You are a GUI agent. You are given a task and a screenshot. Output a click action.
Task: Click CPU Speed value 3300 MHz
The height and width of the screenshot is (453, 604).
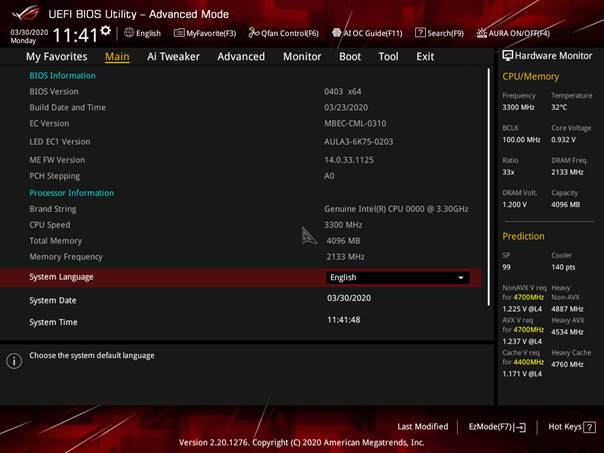point(343,225)
